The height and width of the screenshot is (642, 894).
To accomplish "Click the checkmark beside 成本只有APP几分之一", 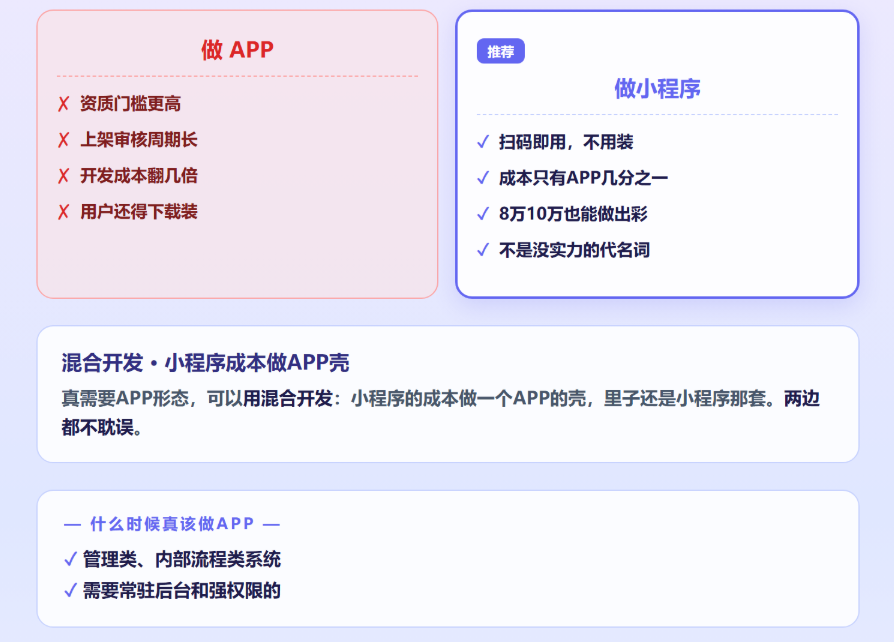I will tap(483, 178).
